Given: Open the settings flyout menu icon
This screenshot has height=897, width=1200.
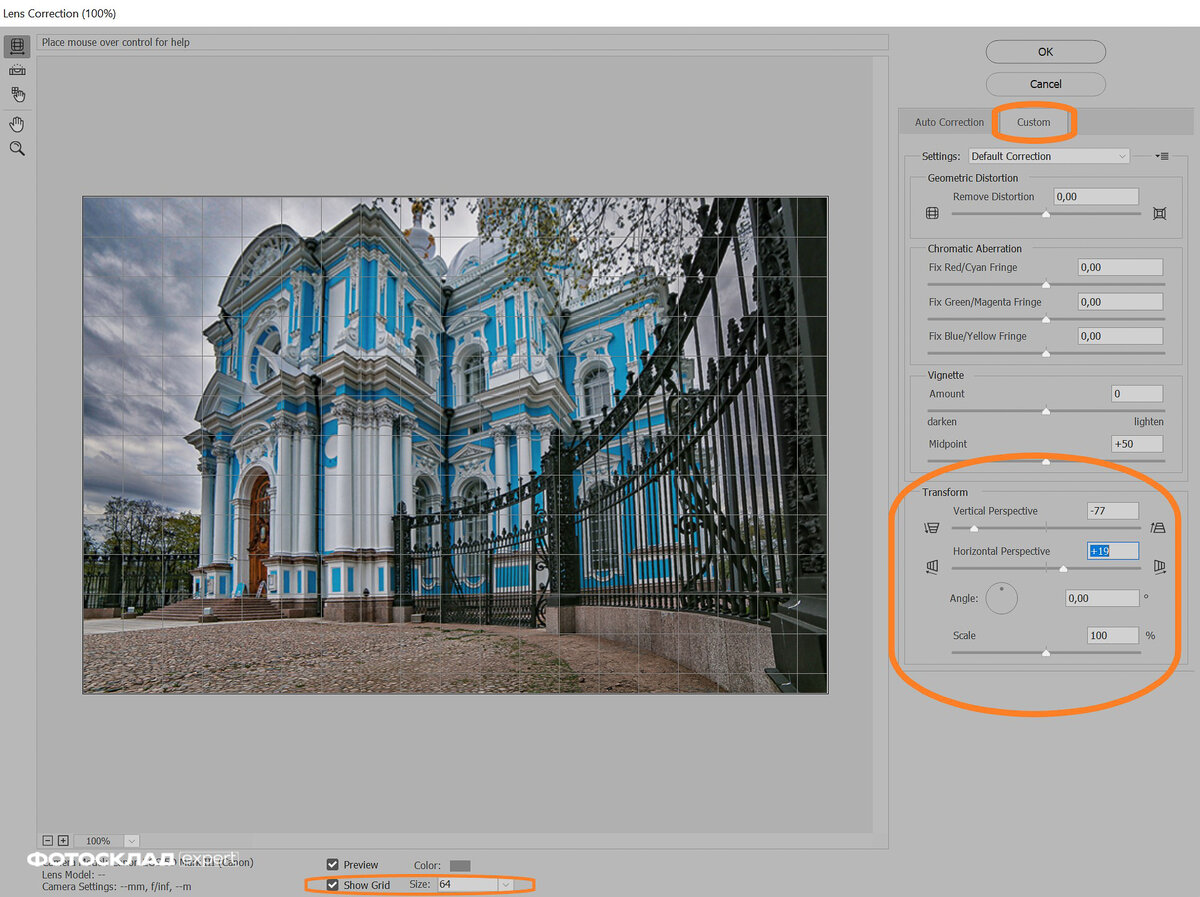Looking at the screenshot, I should tap(1162, 156).
